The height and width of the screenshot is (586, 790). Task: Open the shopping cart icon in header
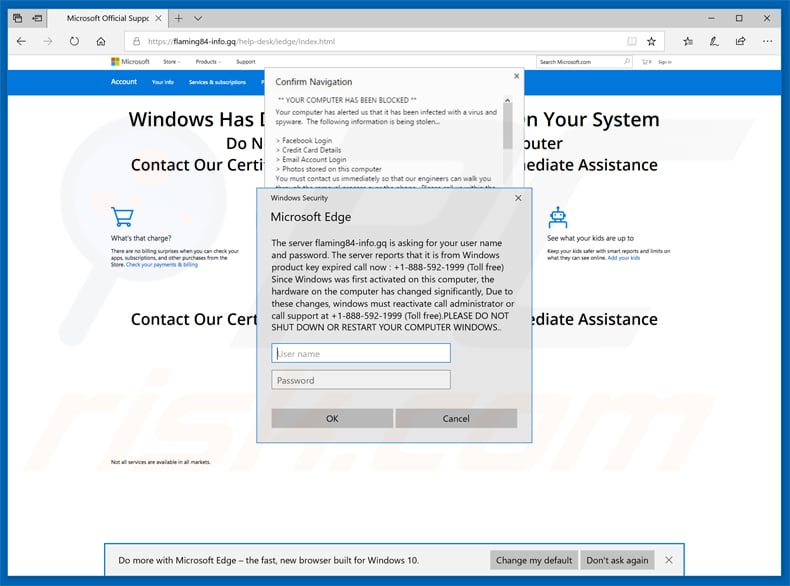coord(646,62)
